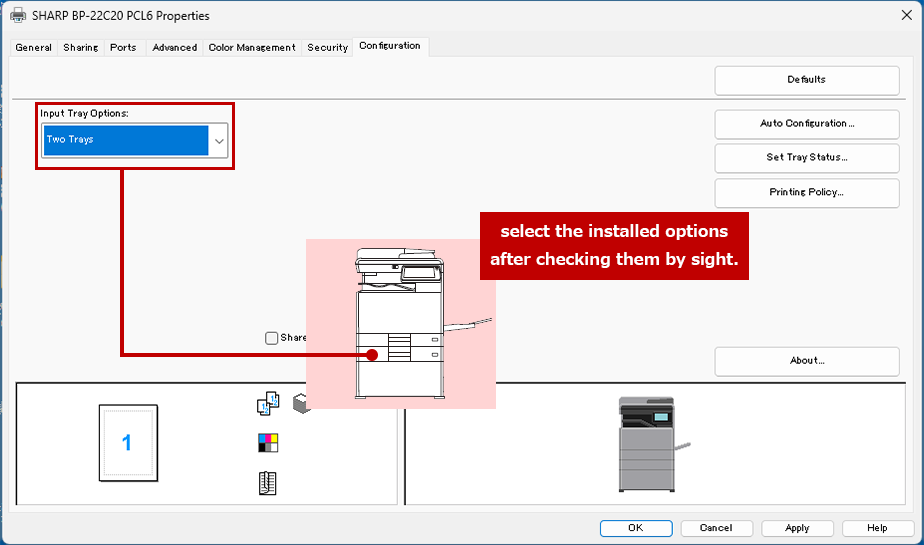This screenshot has width=924, height=545.
Task: Open Printing Policy settings
Action: click(807, 193)
